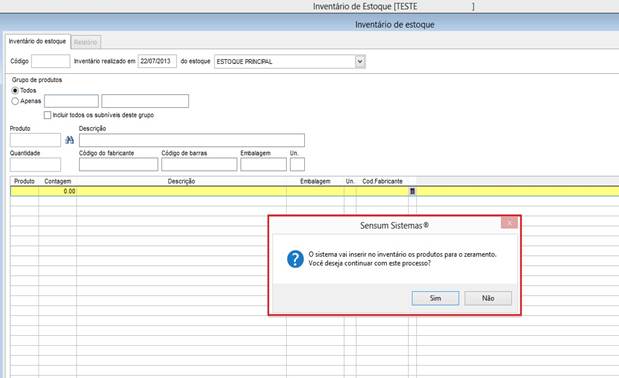Focus the Código input field

(51, 61)
